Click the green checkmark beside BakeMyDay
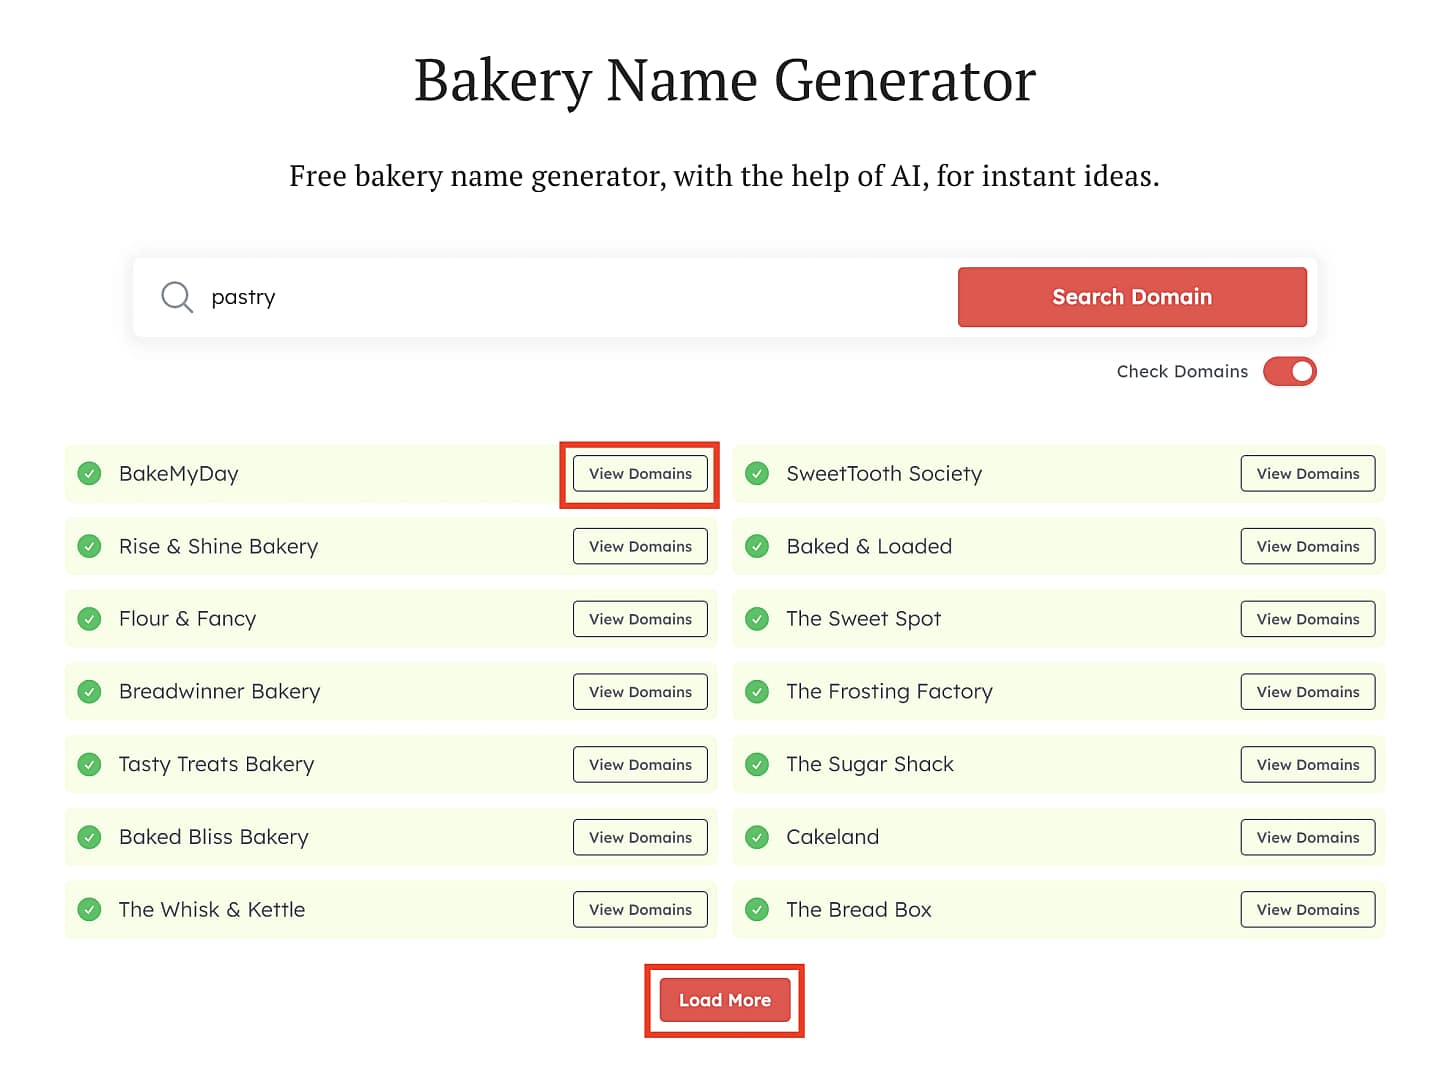1443x1080 pixels. (x=89, y=473)
